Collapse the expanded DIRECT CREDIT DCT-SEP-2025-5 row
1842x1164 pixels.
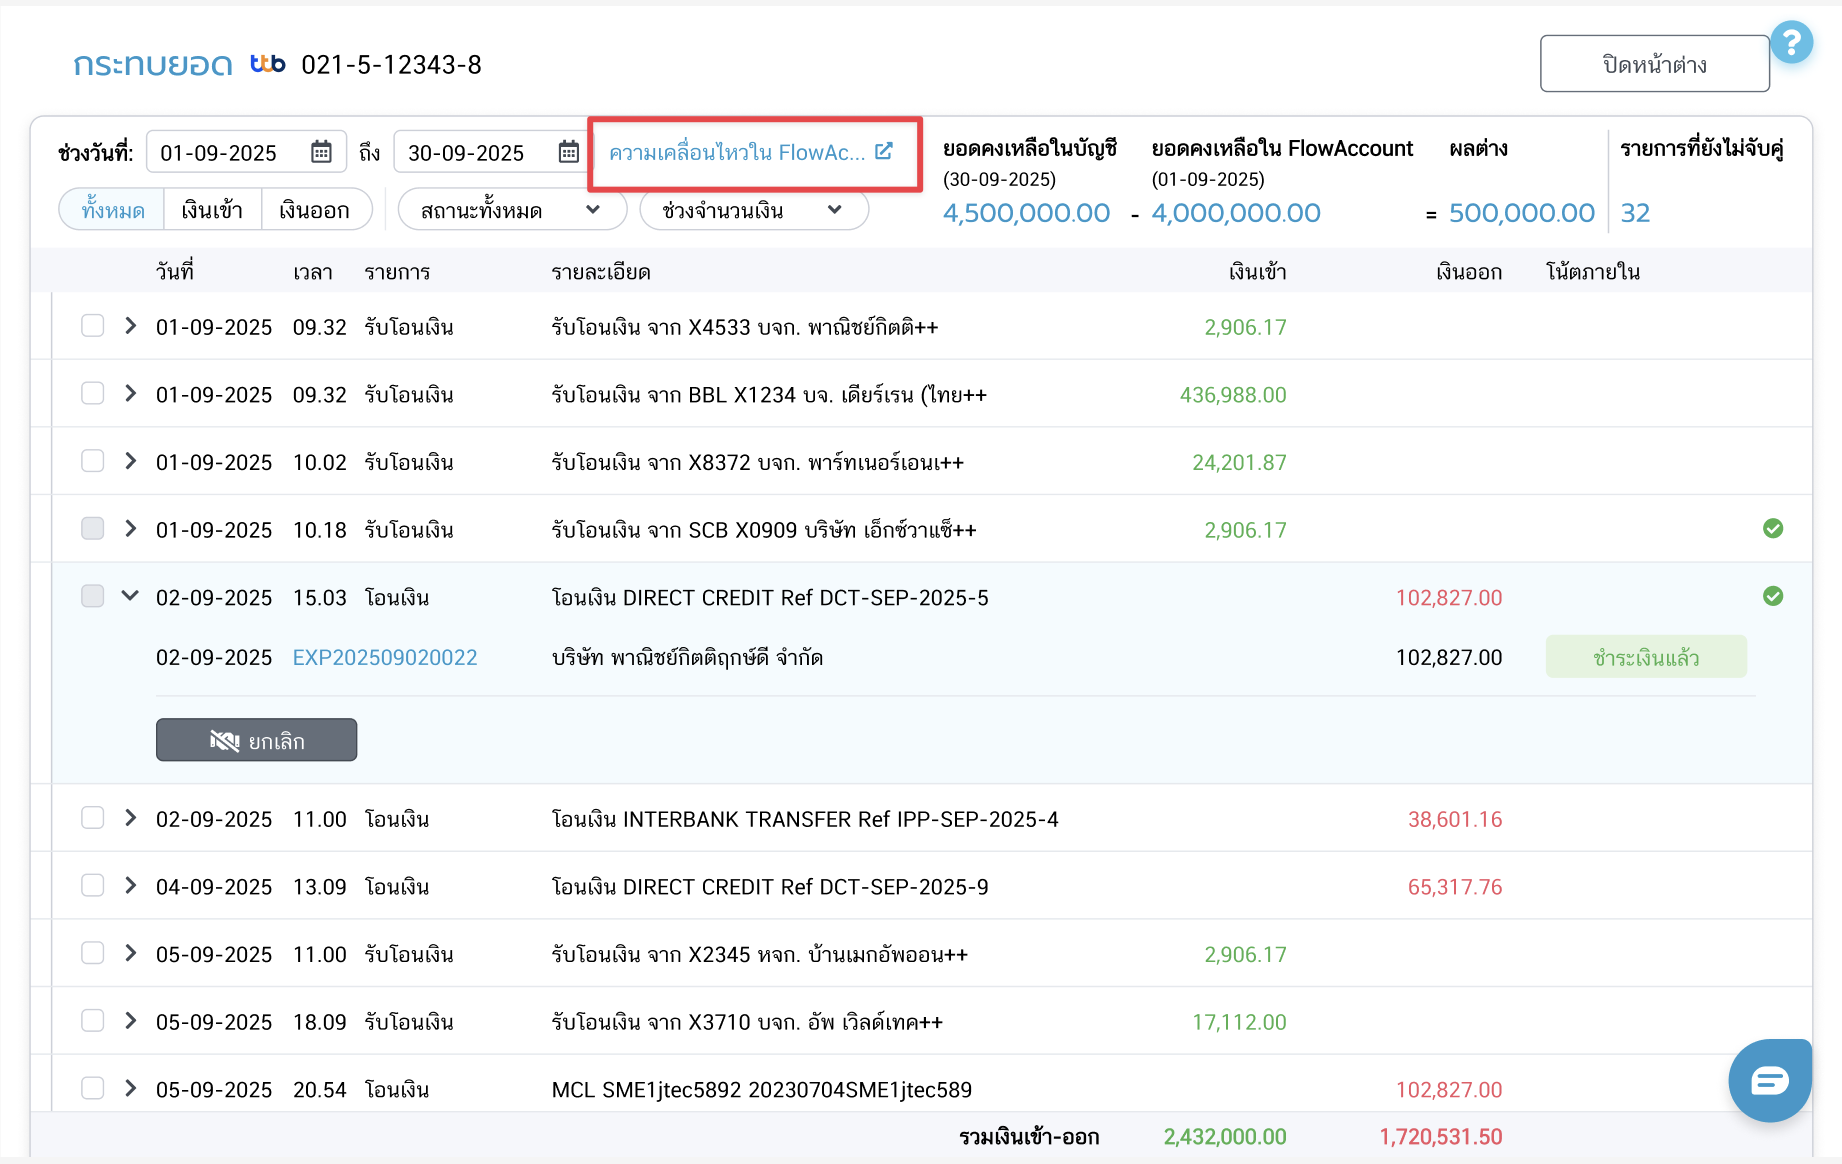130,596
